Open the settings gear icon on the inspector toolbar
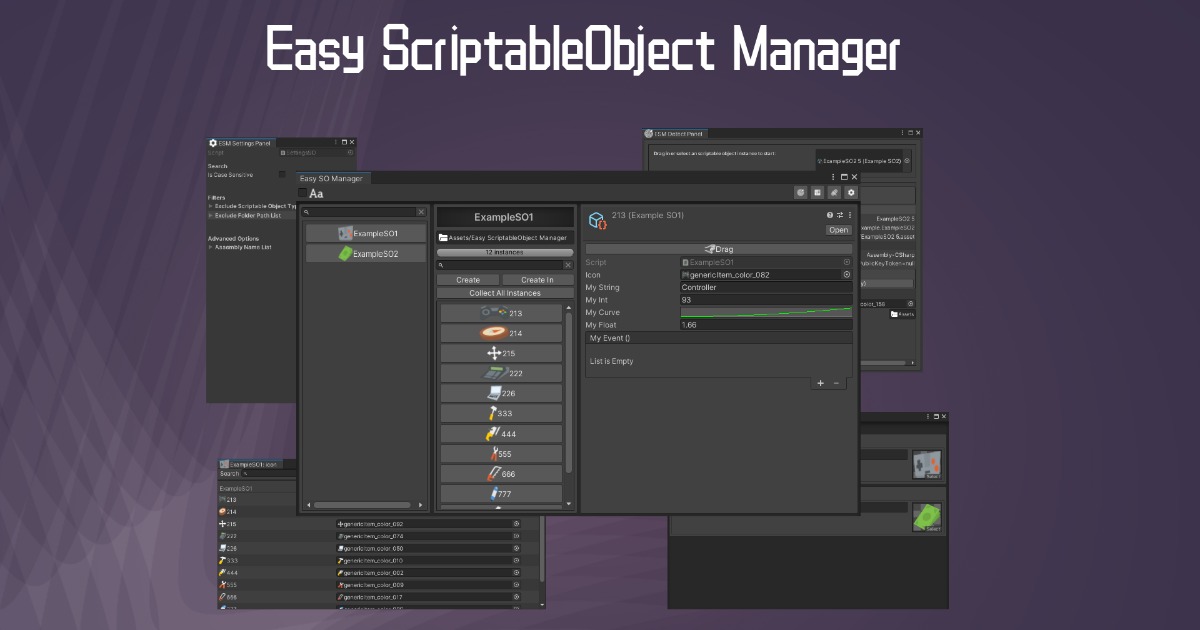Viewport: 1200px width, 630px height. point(851,192)
